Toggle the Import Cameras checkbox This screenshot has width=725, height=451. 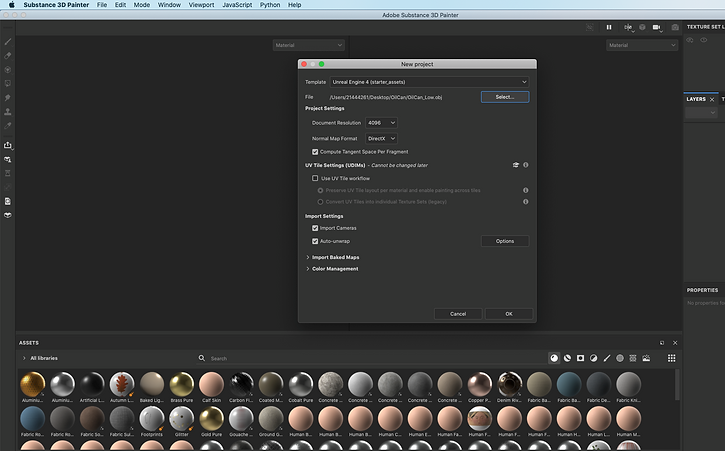pyautogui.click(x=315, y=228)
